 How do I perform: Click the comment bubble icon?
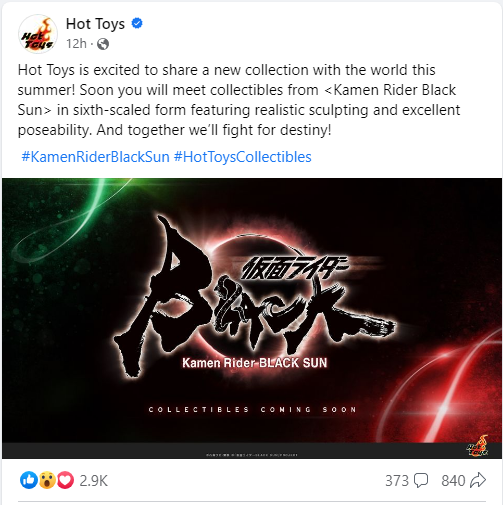(421, 480)
